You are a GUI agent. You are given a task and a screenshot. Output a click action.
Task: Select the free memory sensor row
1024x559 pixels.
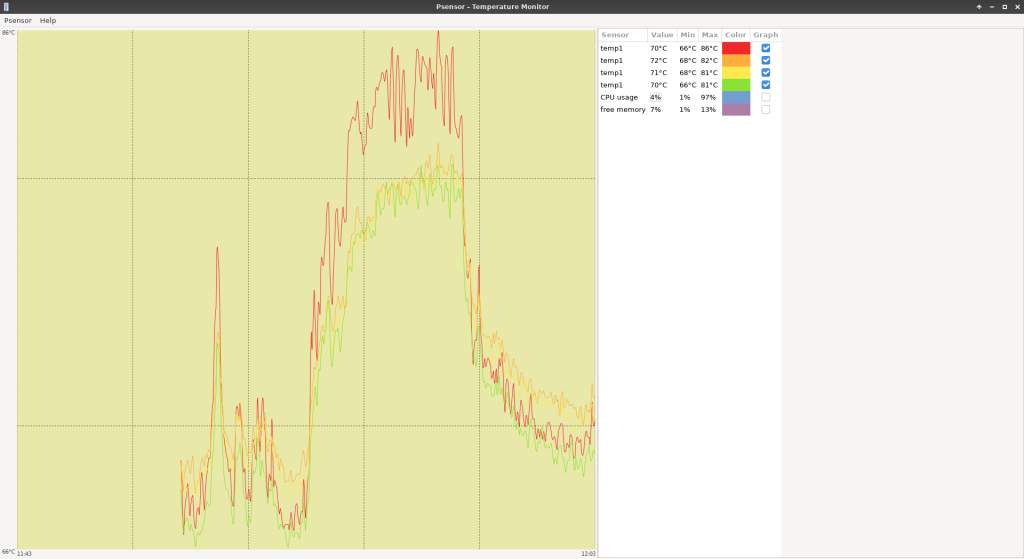pos(622,109)
